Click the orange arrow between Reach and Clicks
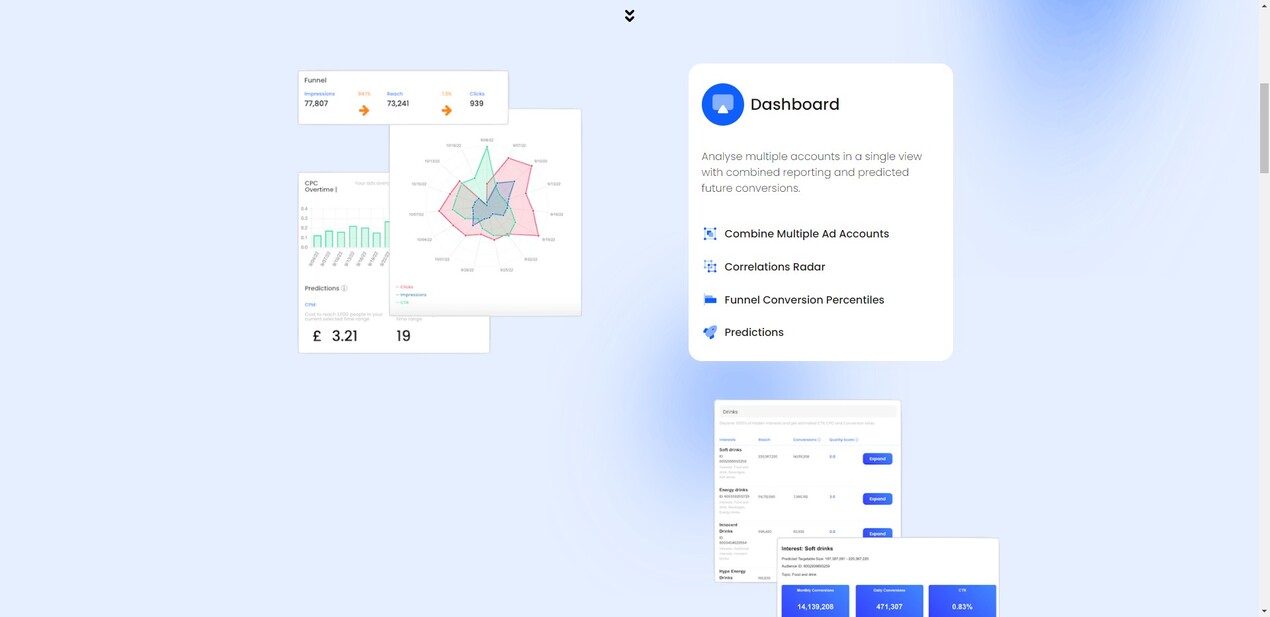Viewport: 1270px width, 617px height. click(446, 110)
